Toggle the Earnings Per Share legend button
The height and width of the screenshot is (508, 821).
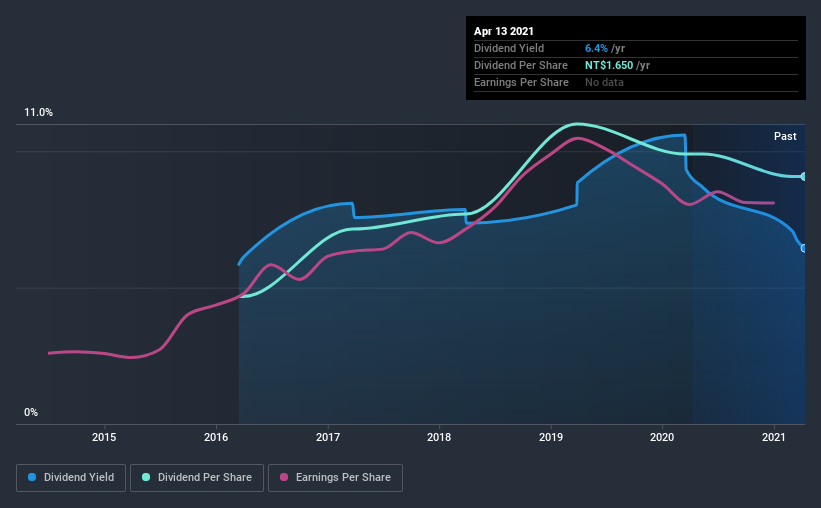[x=336, y=478]
